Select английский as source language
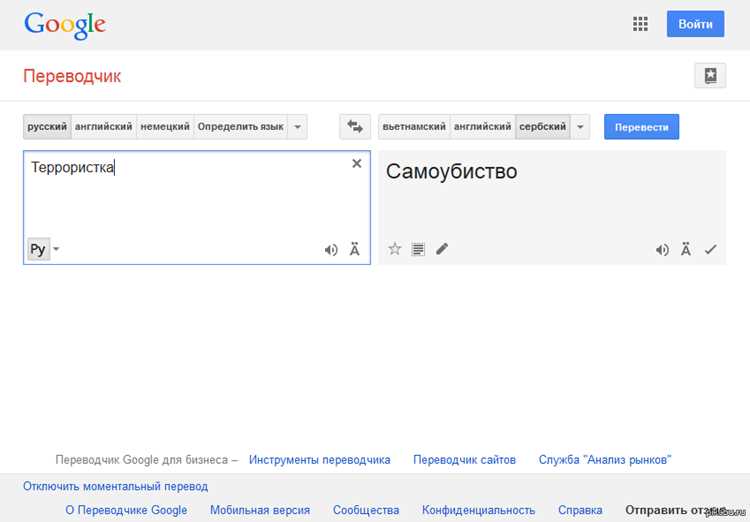 tap(104, 127)
